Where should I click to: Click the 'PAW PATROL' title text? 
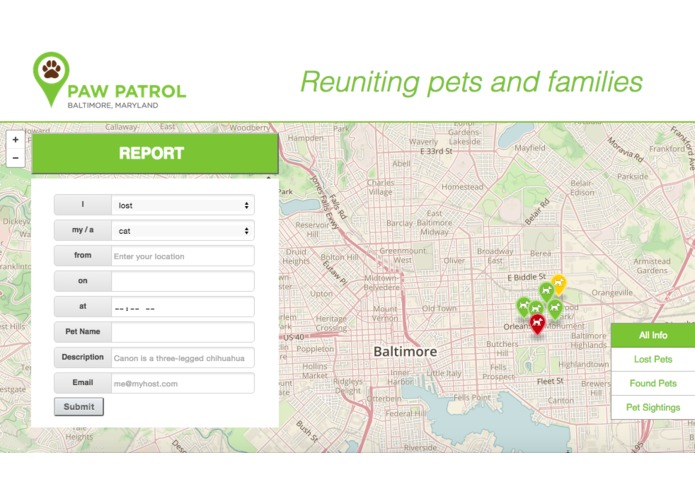126,91
